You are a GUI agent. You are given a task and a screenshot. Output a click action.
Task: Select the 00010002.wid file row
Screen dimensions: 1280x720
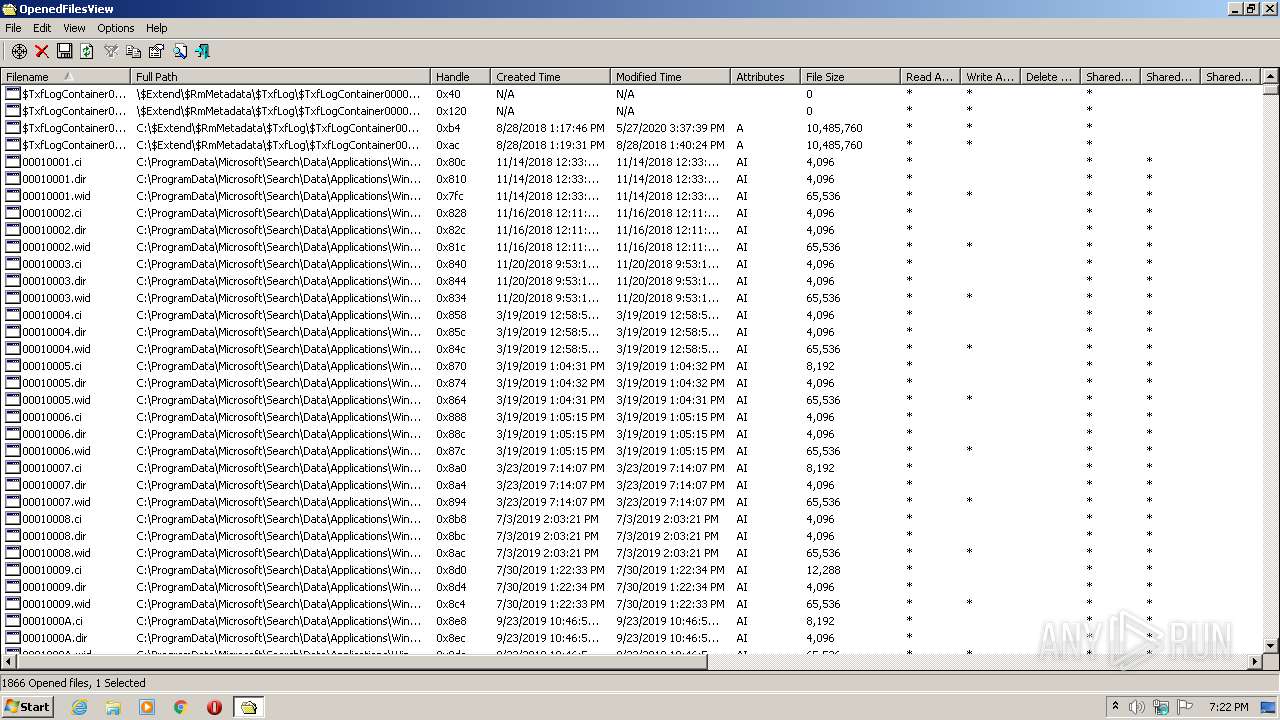631,247
